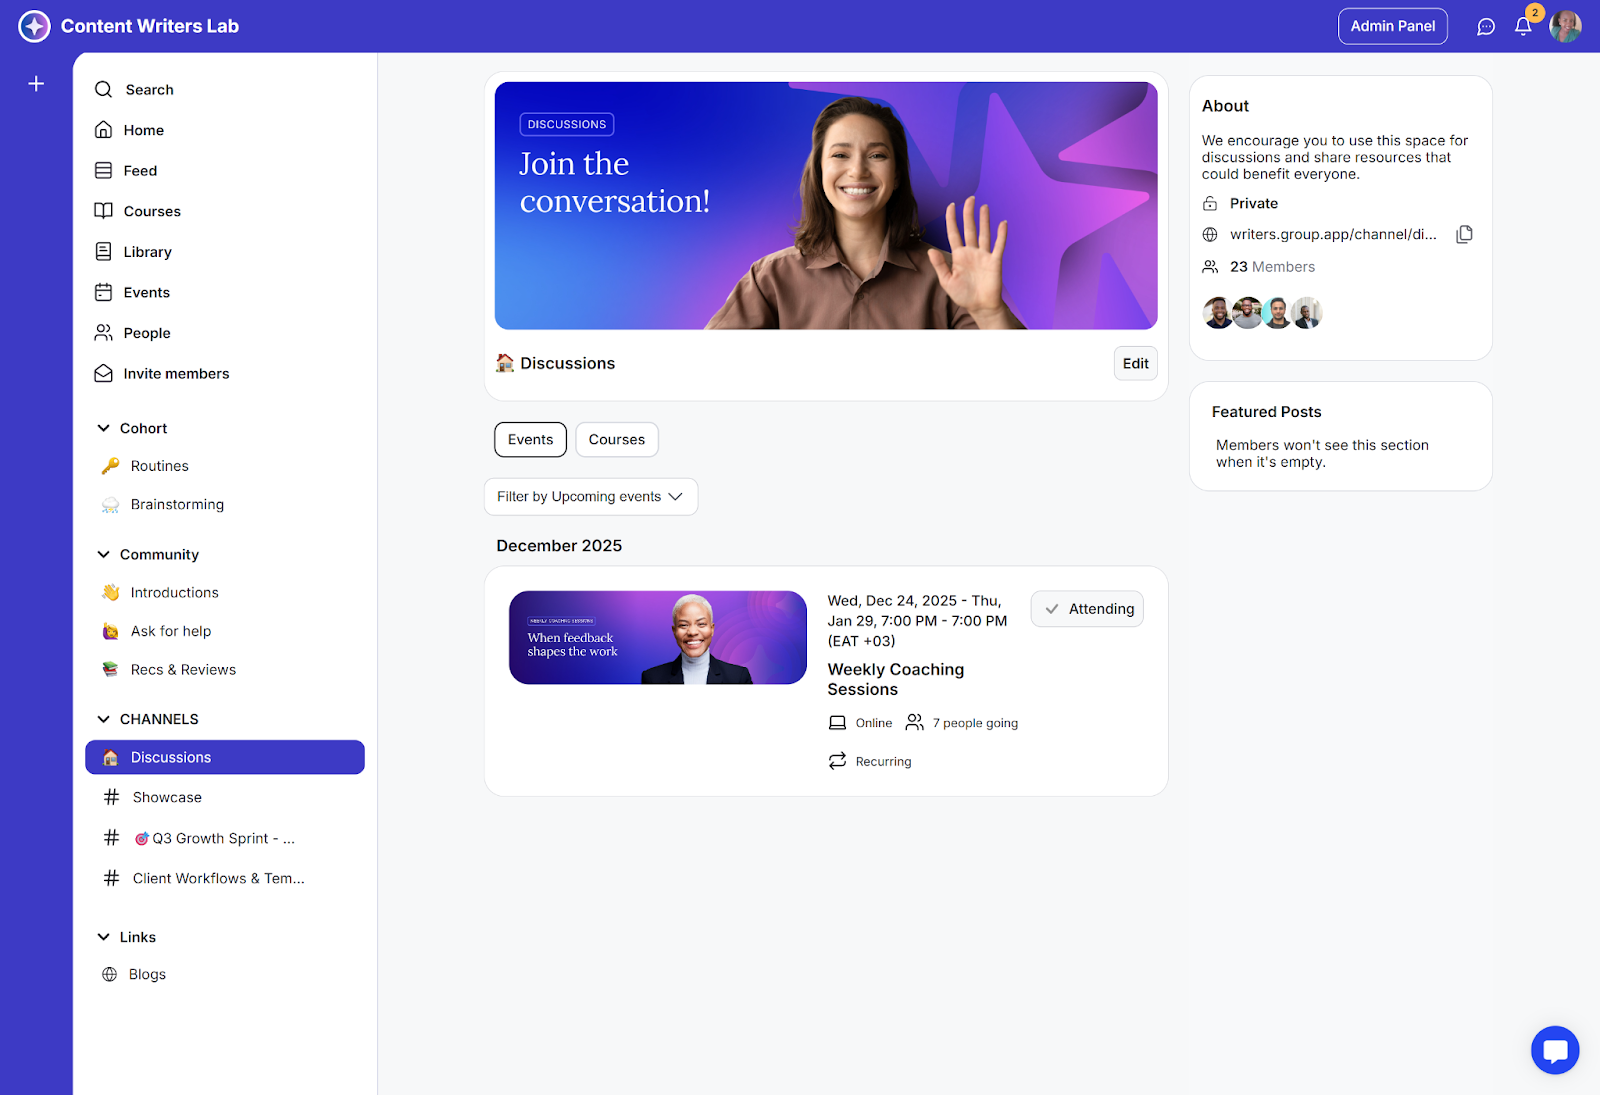
Task: Collapse the Community section
Action: point(103,554)
